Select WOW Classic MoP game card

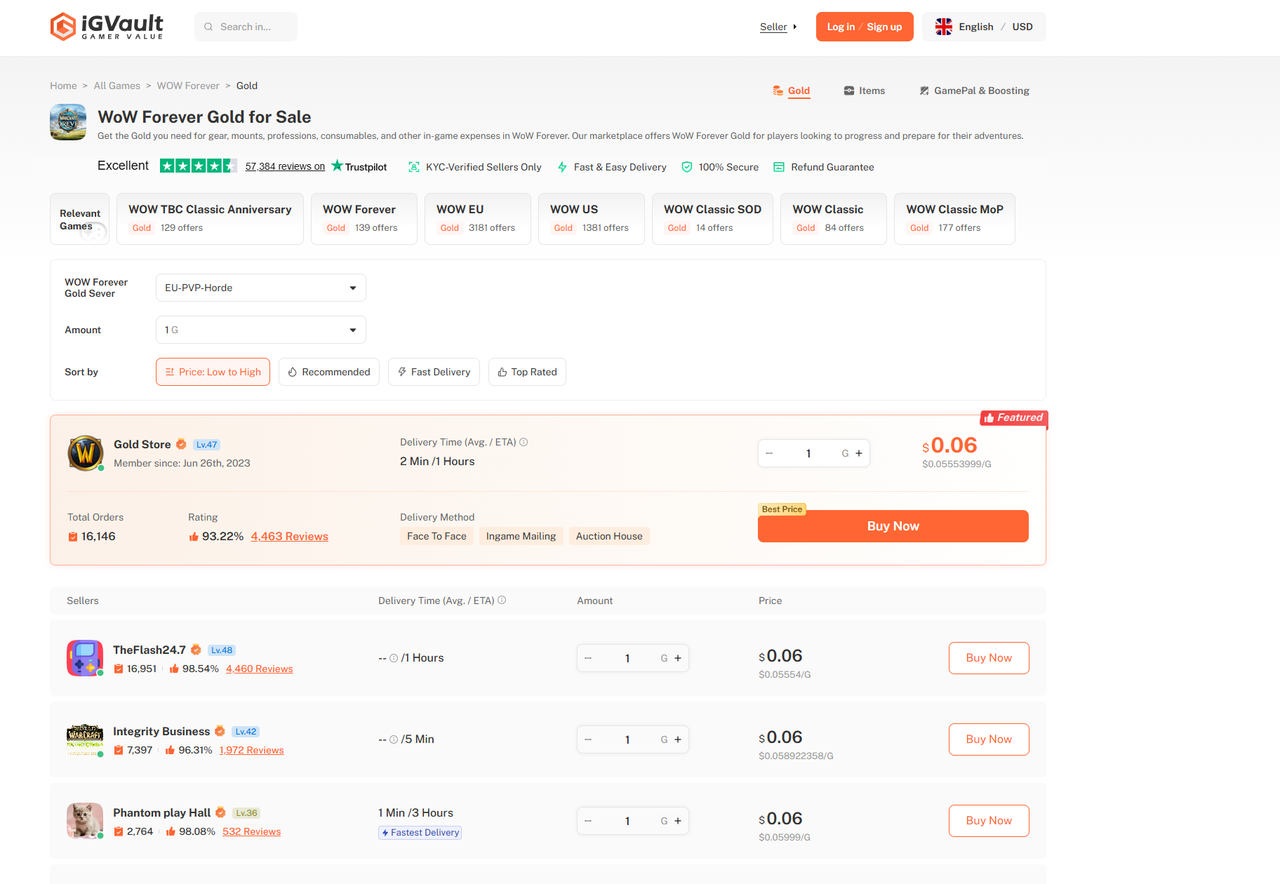click(x=954, y=218)
